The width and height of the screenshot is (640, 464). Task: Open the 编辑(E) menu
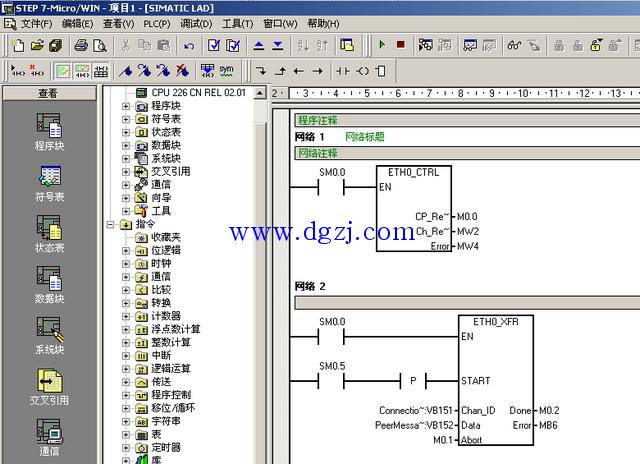click(78, 24)
